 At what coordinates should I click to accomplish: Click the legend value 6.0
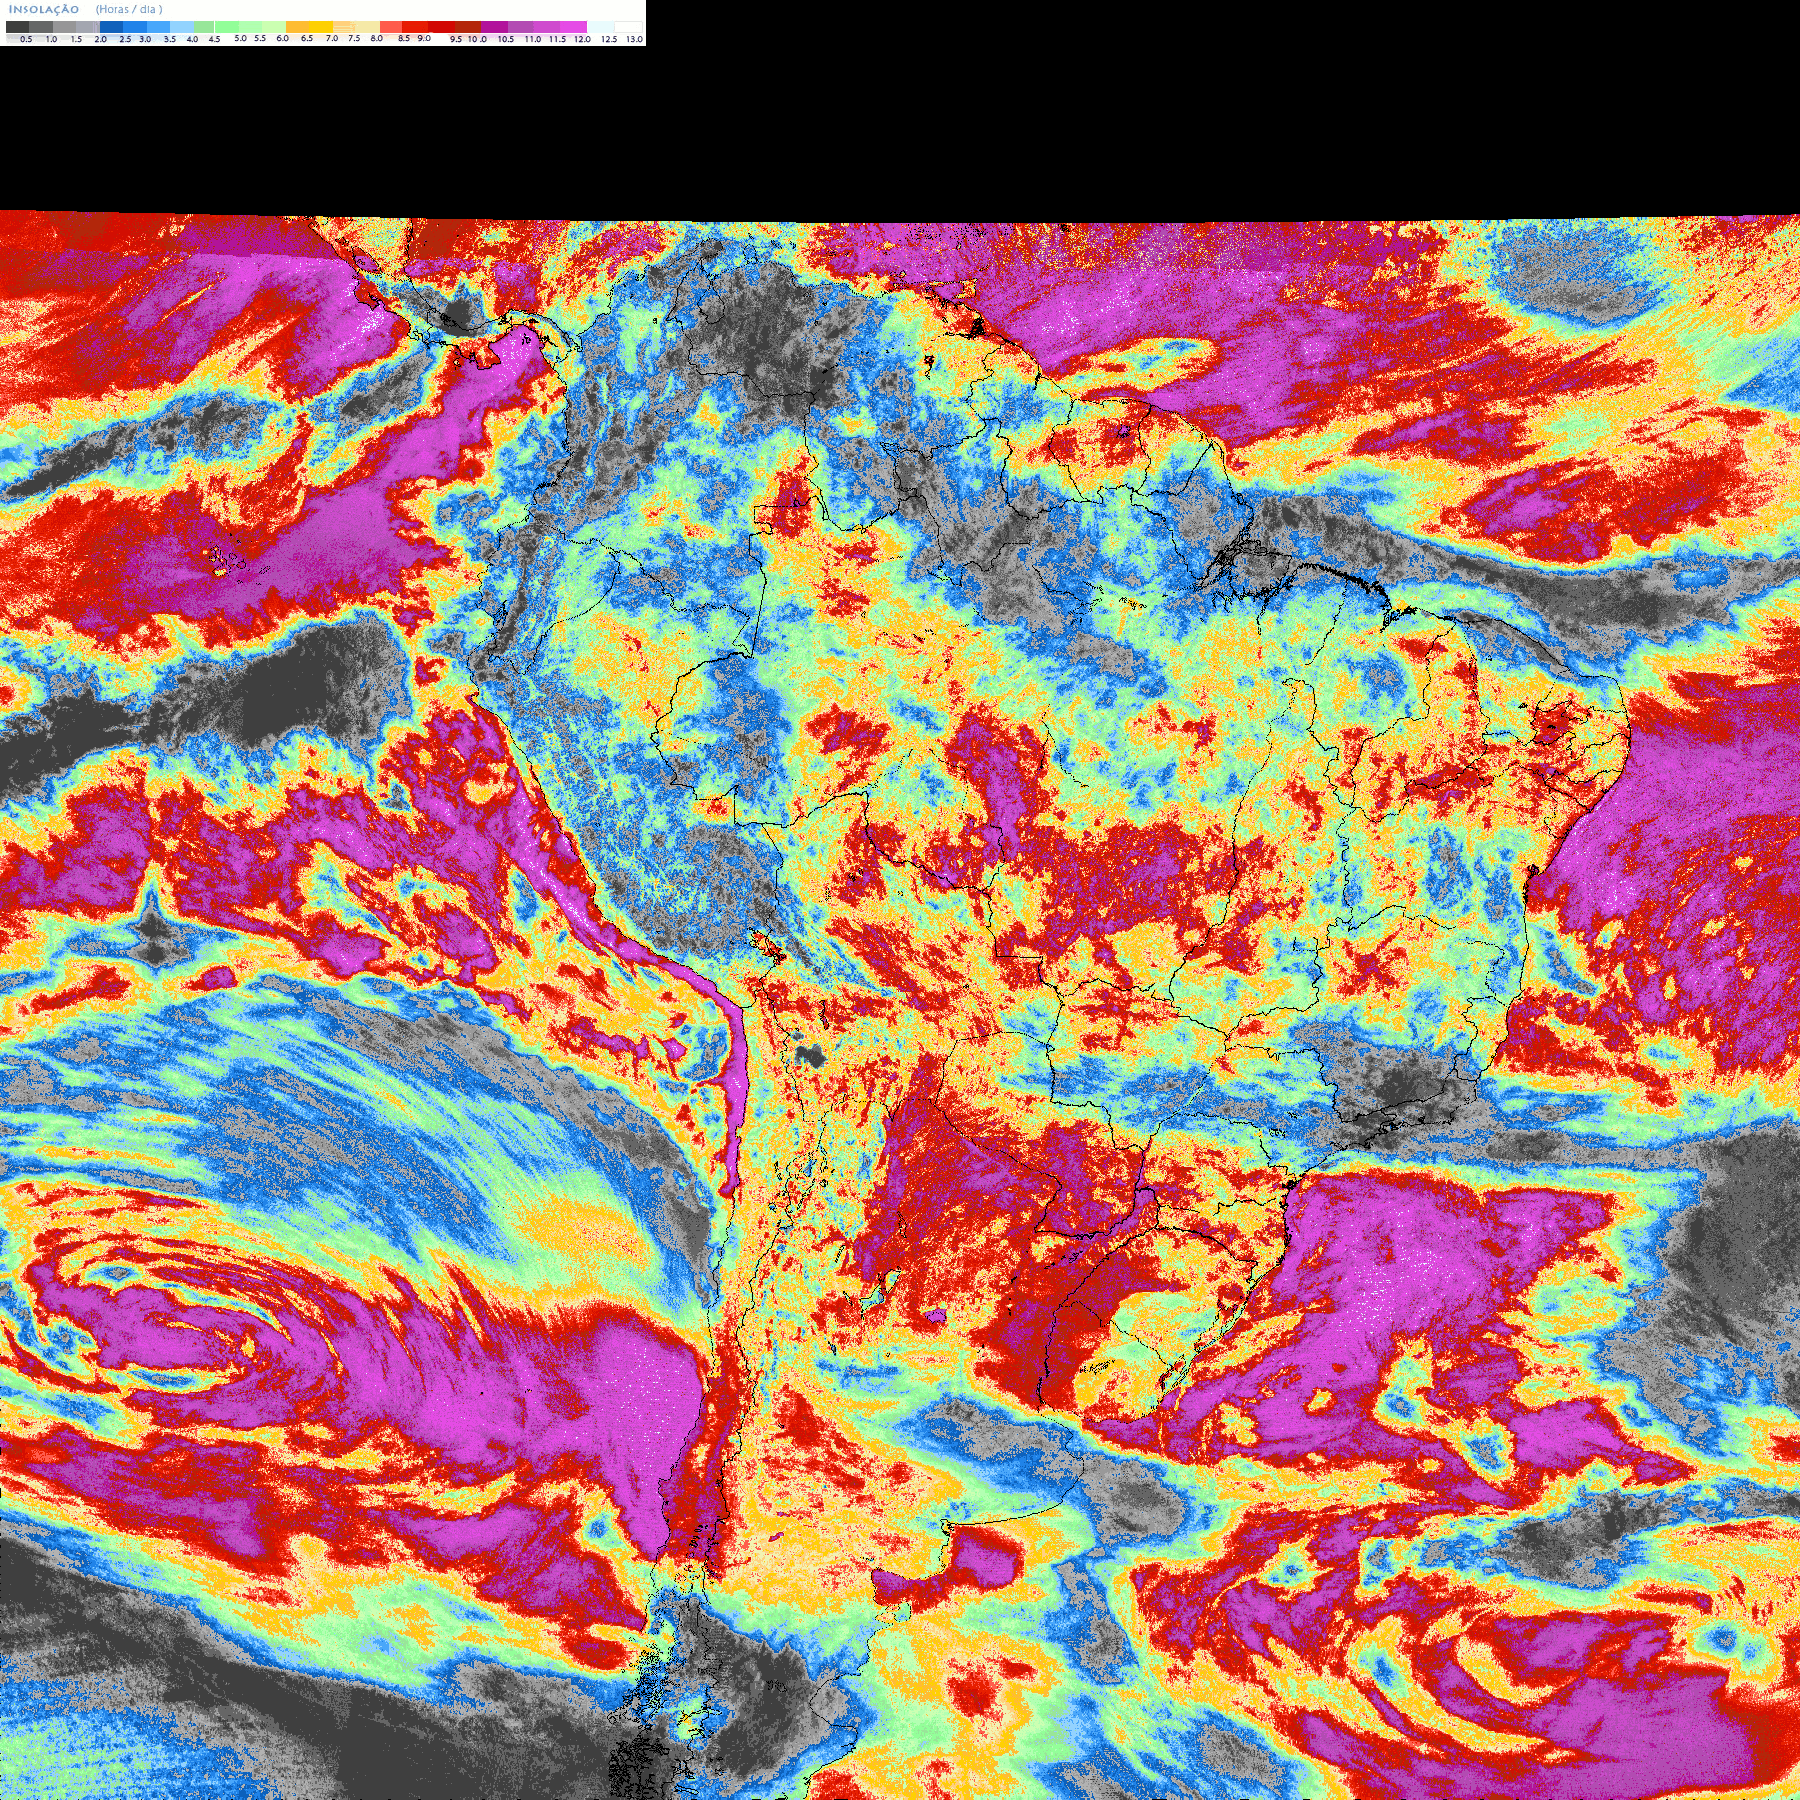[x=282, y=38]
